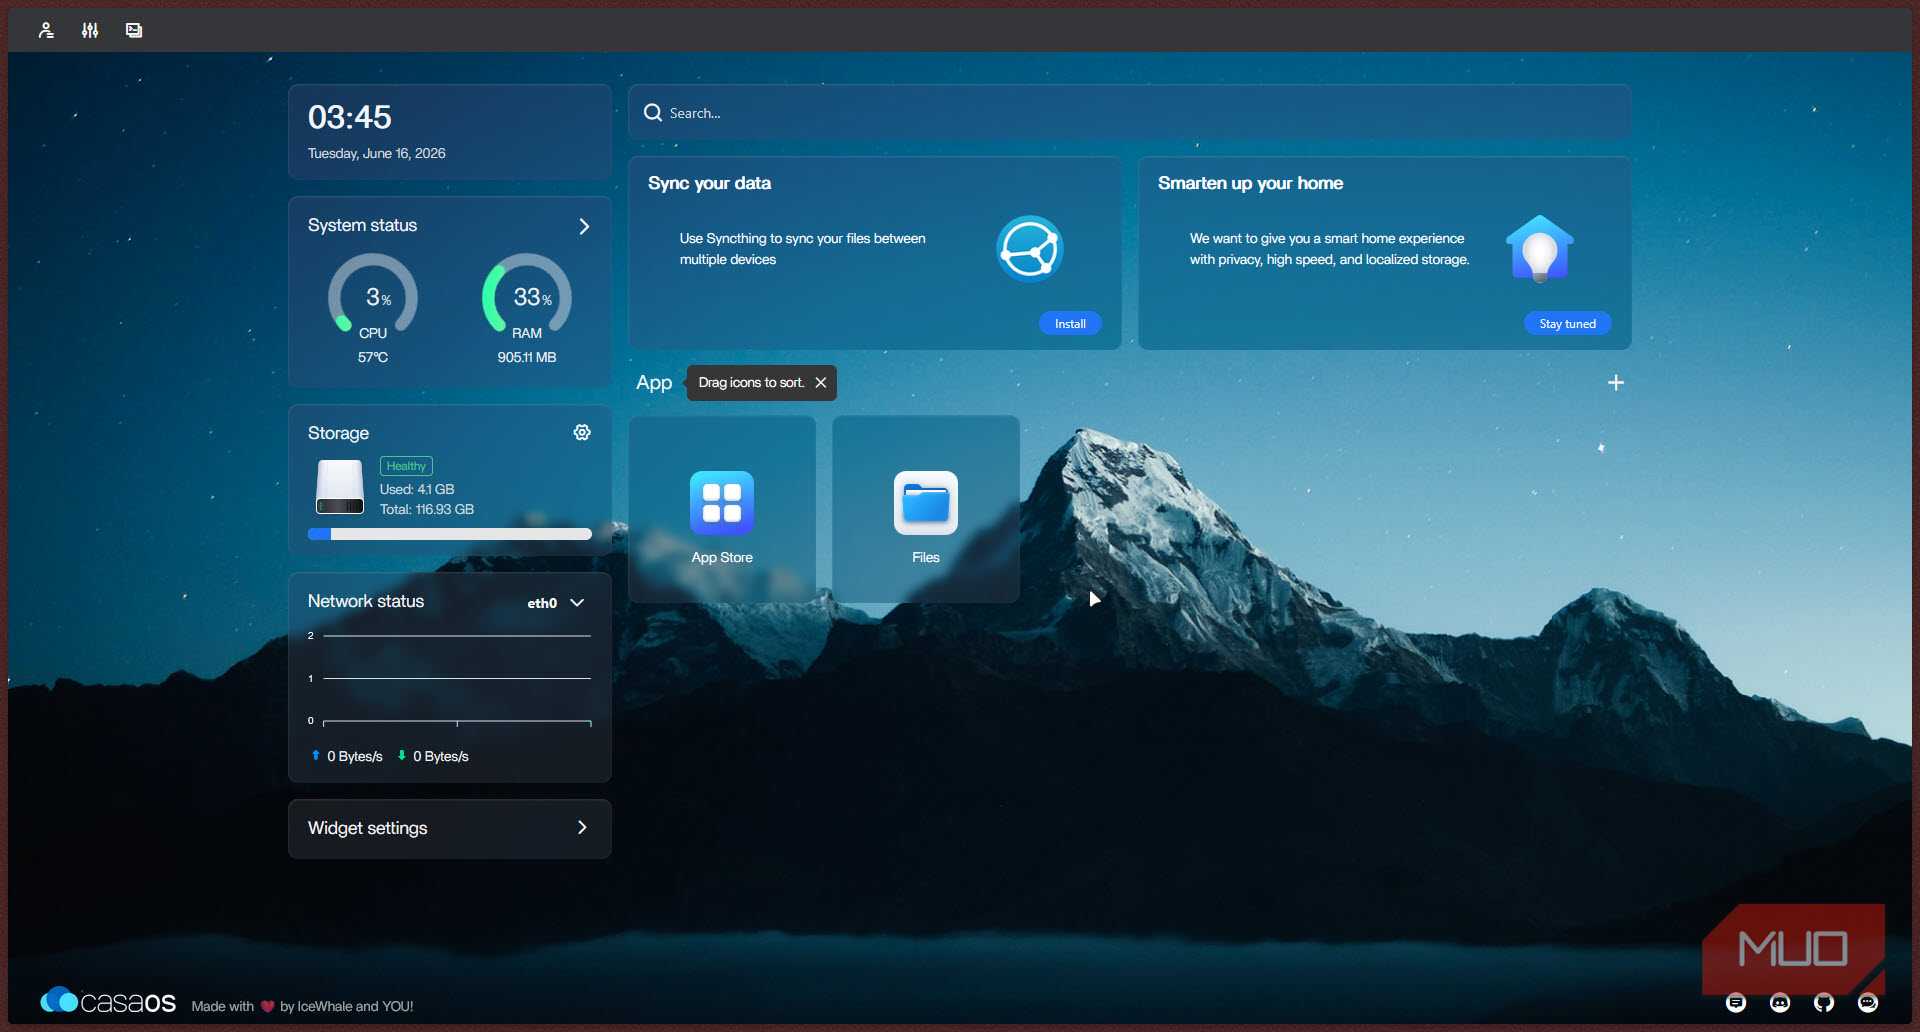Image resolution: width=1920 pixels, height=1032 pixels.
Task: Click Made with love by IceWhale text
Action: point(302,1006)
